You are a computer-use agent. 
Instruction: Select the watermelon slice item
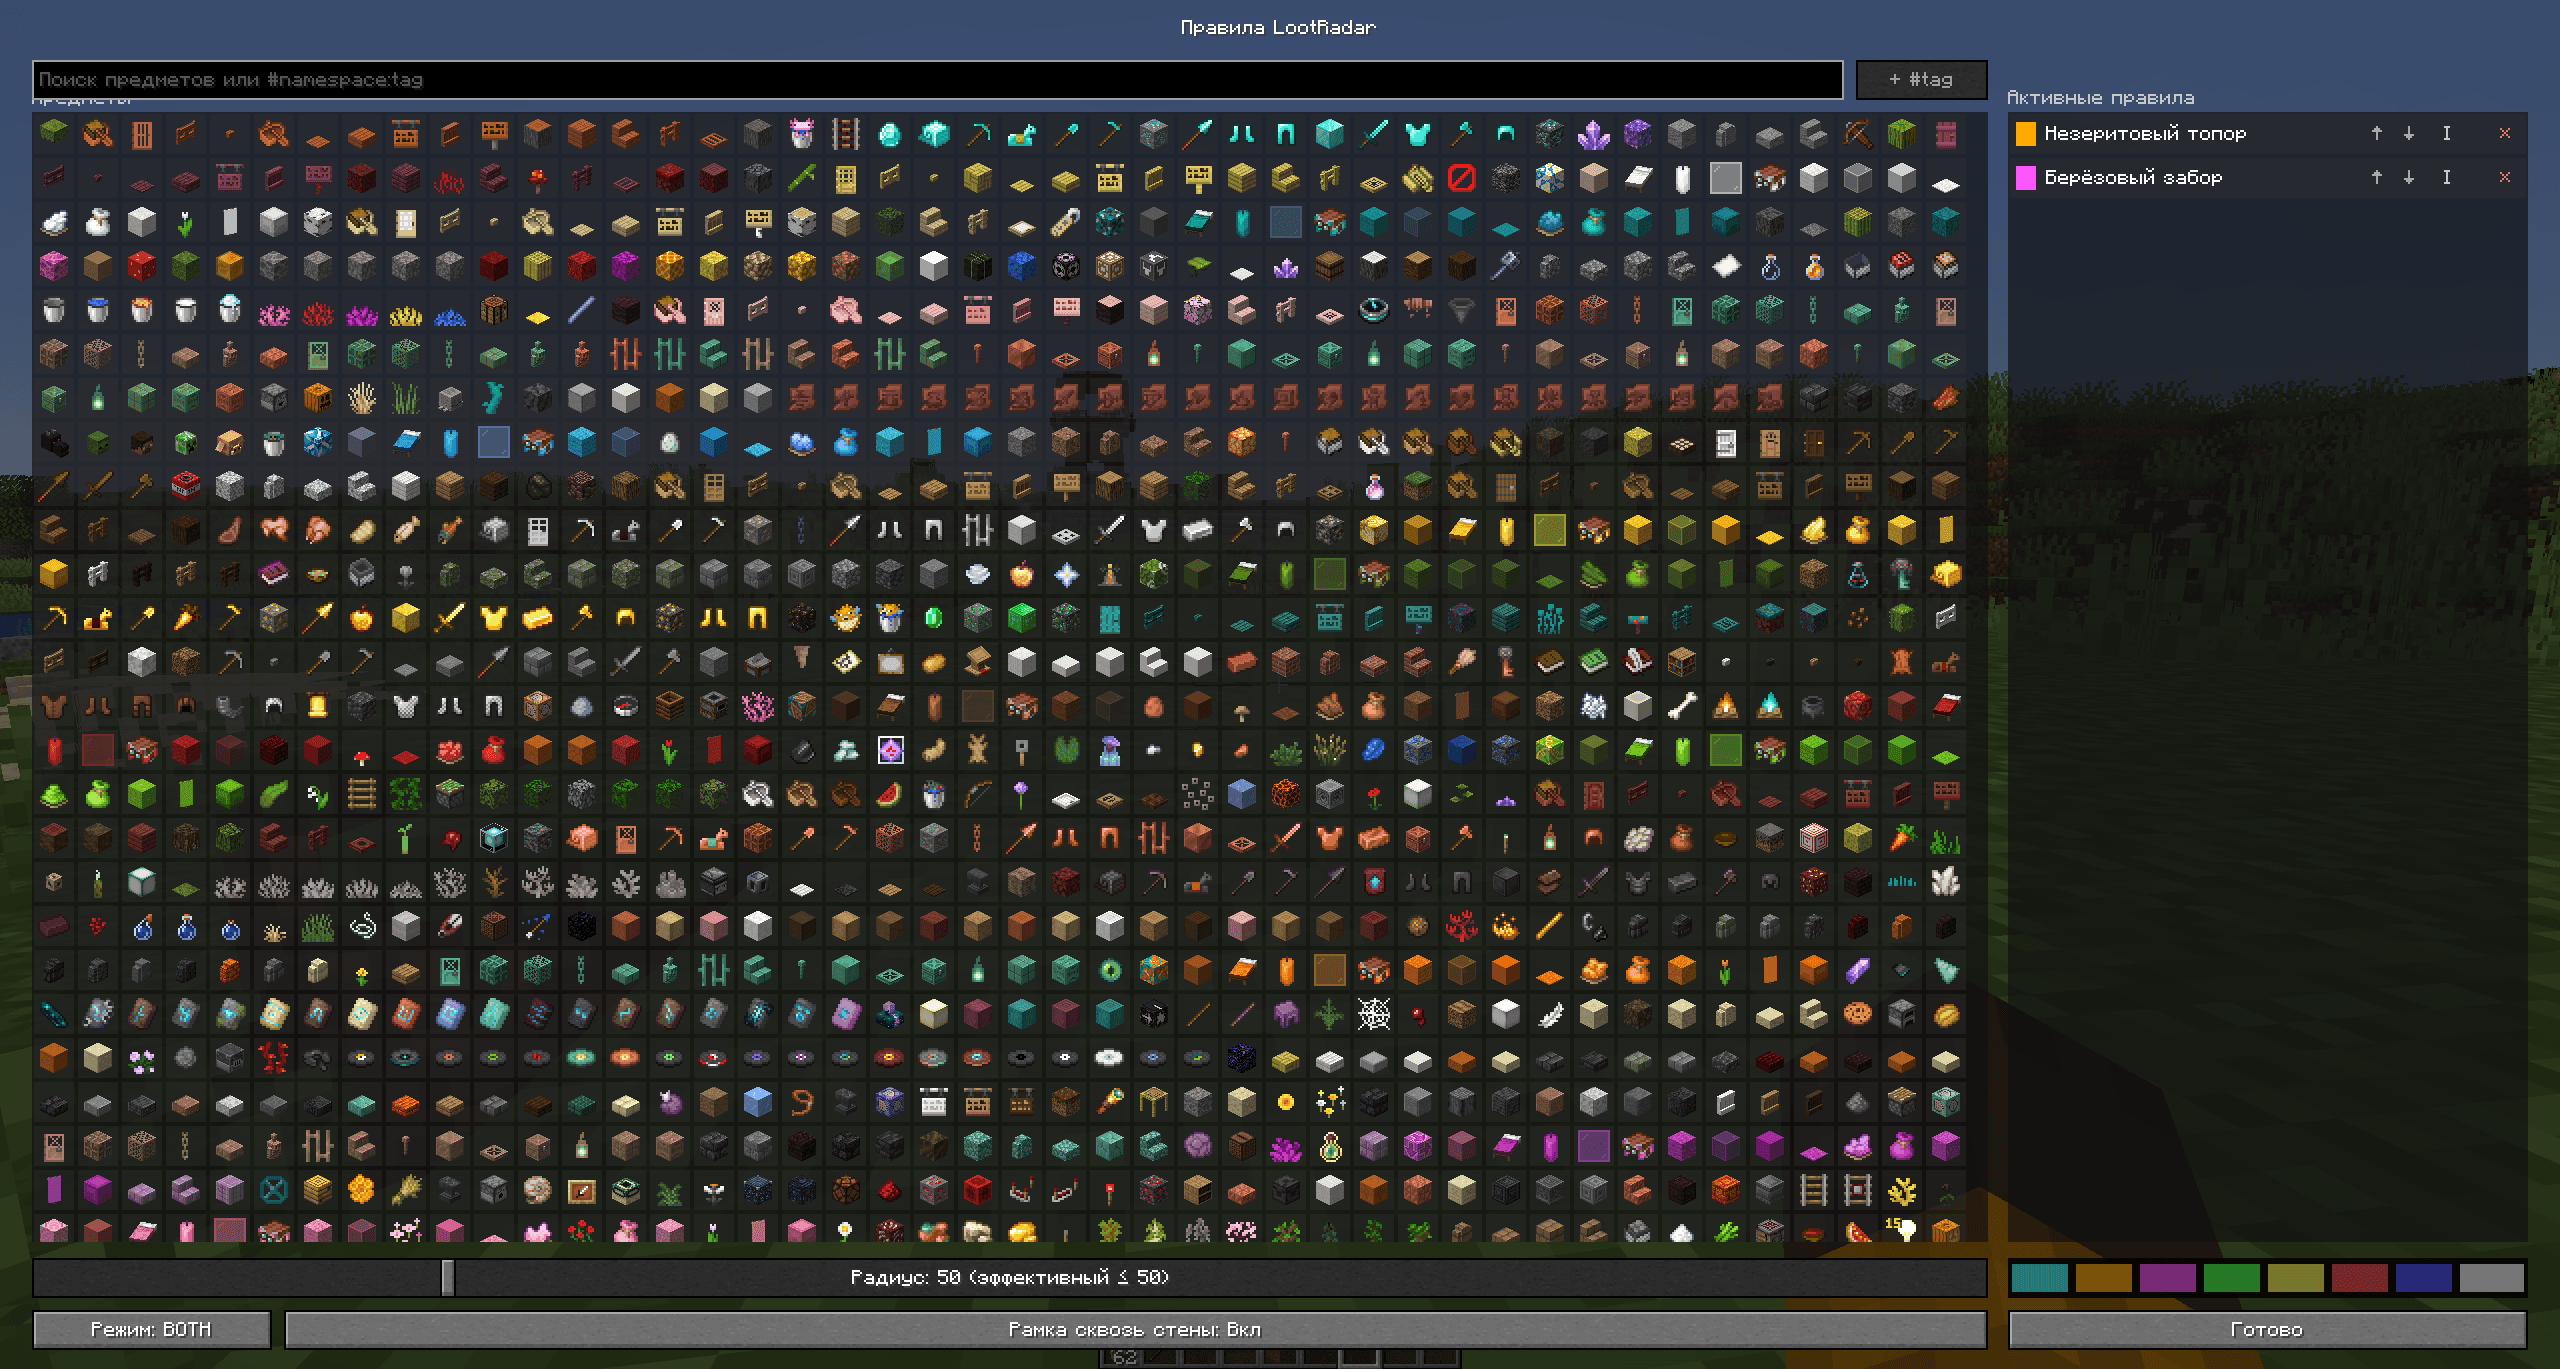pos(889,794)
